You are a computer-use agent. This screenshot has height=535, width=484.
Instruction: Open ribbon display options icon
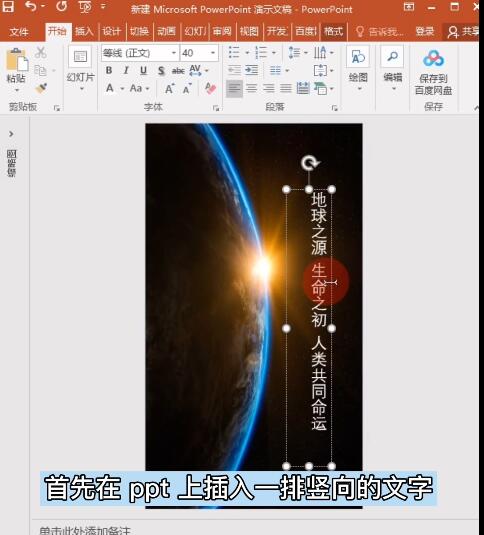[408, 6]
